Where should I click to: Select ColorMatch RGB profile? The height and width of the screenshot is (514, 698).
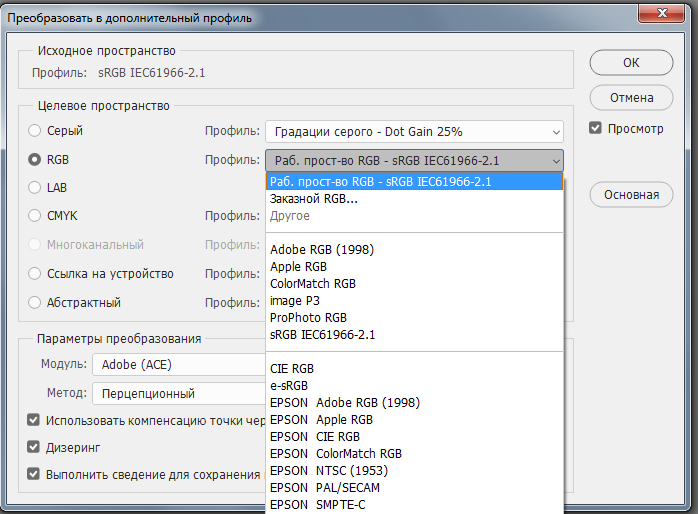[414, 283]
